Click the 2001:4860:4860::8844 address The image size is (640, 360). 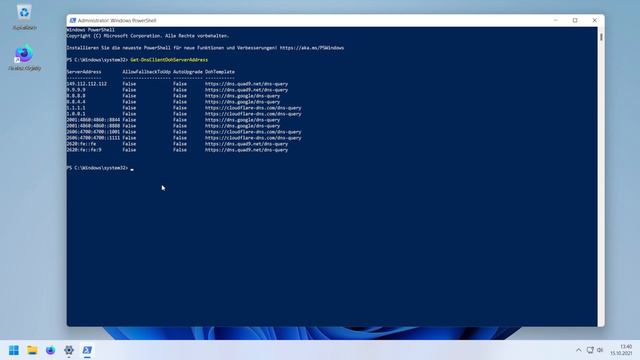point(93,120)
